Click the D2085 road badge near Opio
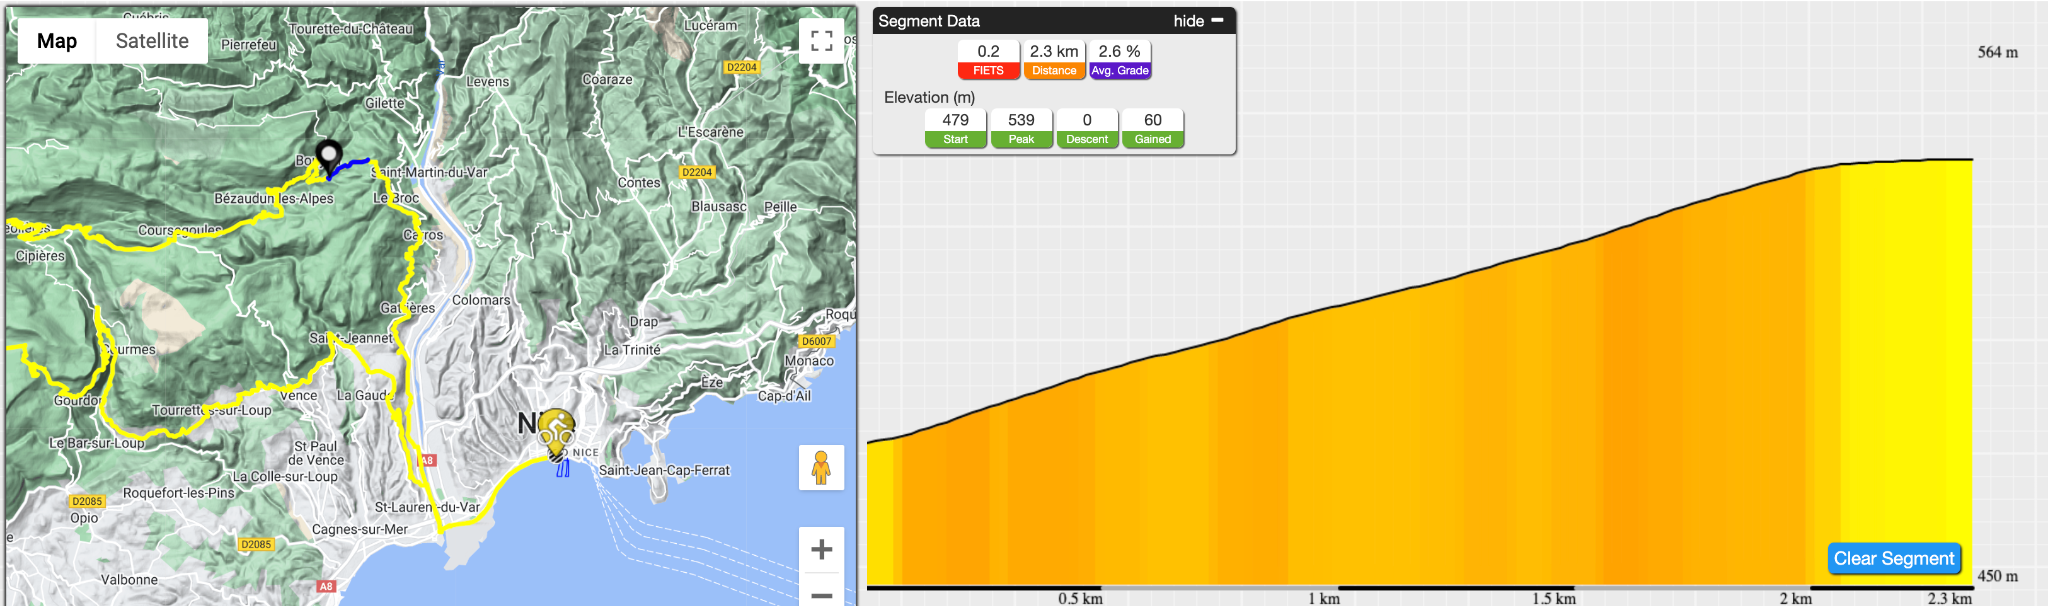 [x=87, y=501]
